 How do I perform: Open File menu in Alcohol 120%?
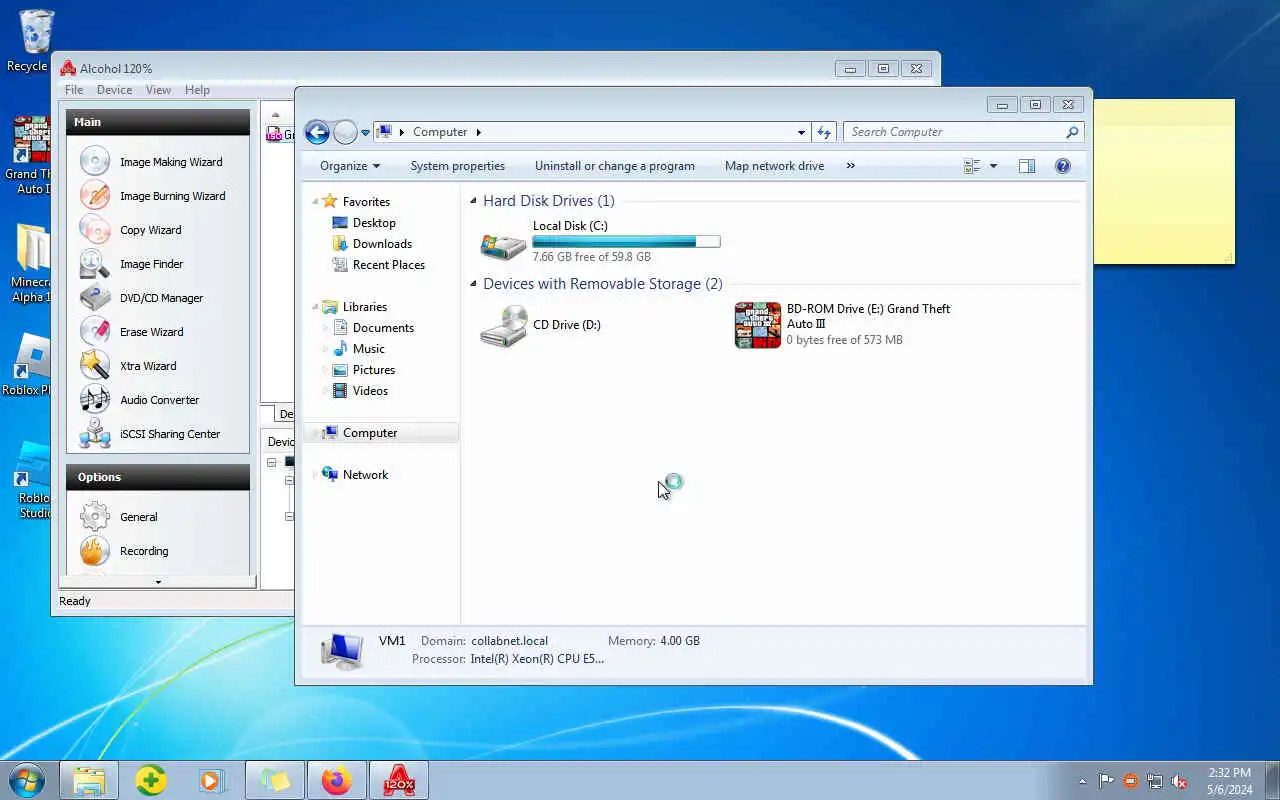[74, 90]
